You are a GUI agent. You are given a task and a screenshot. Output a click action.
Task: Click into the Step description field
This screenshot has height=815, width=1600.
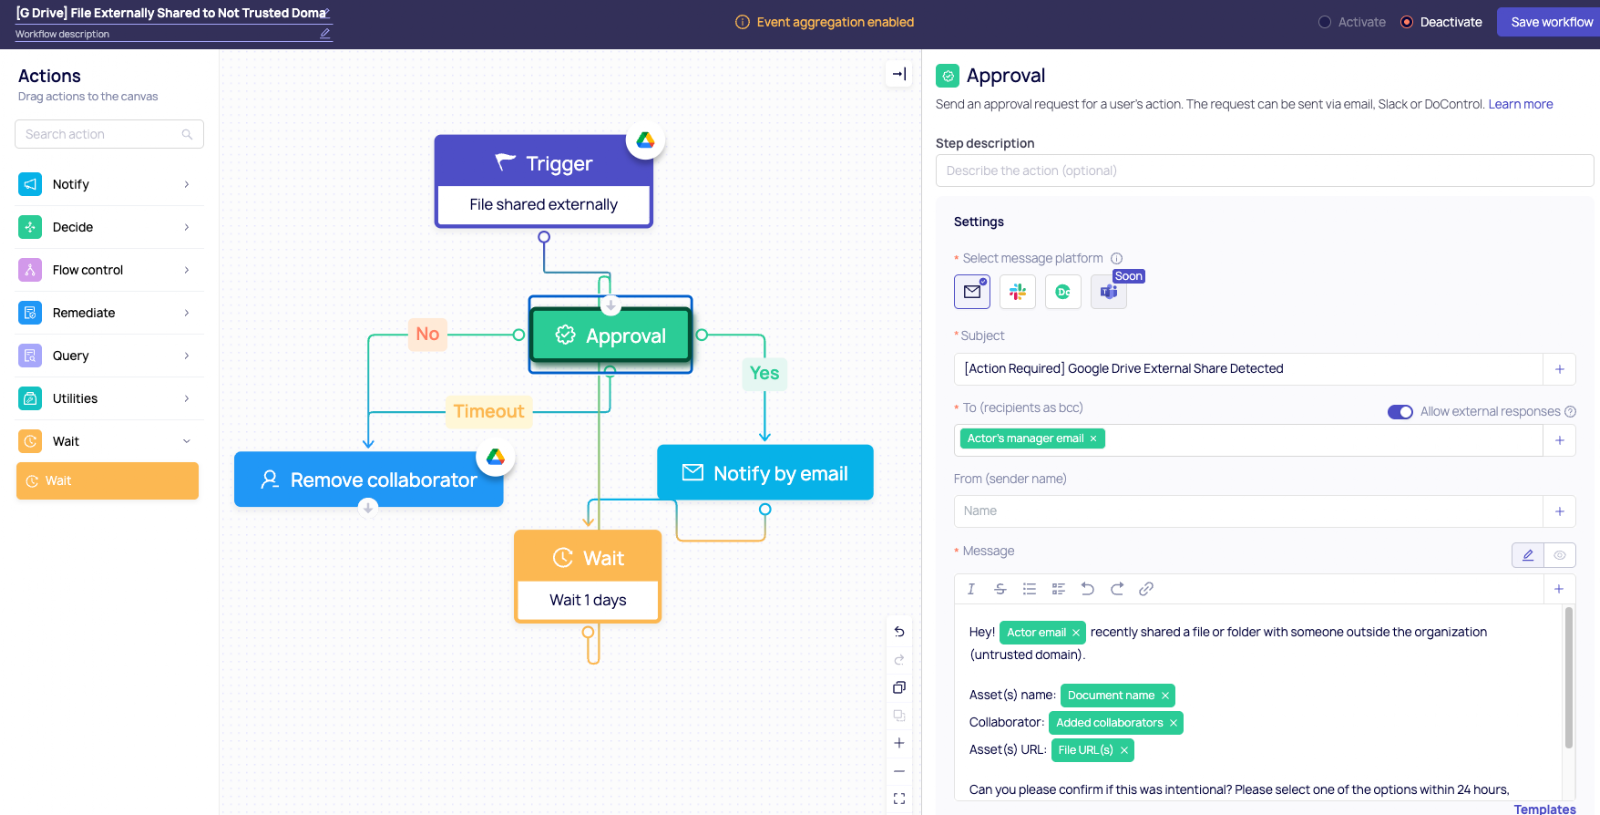click(x=1264, y=171)
